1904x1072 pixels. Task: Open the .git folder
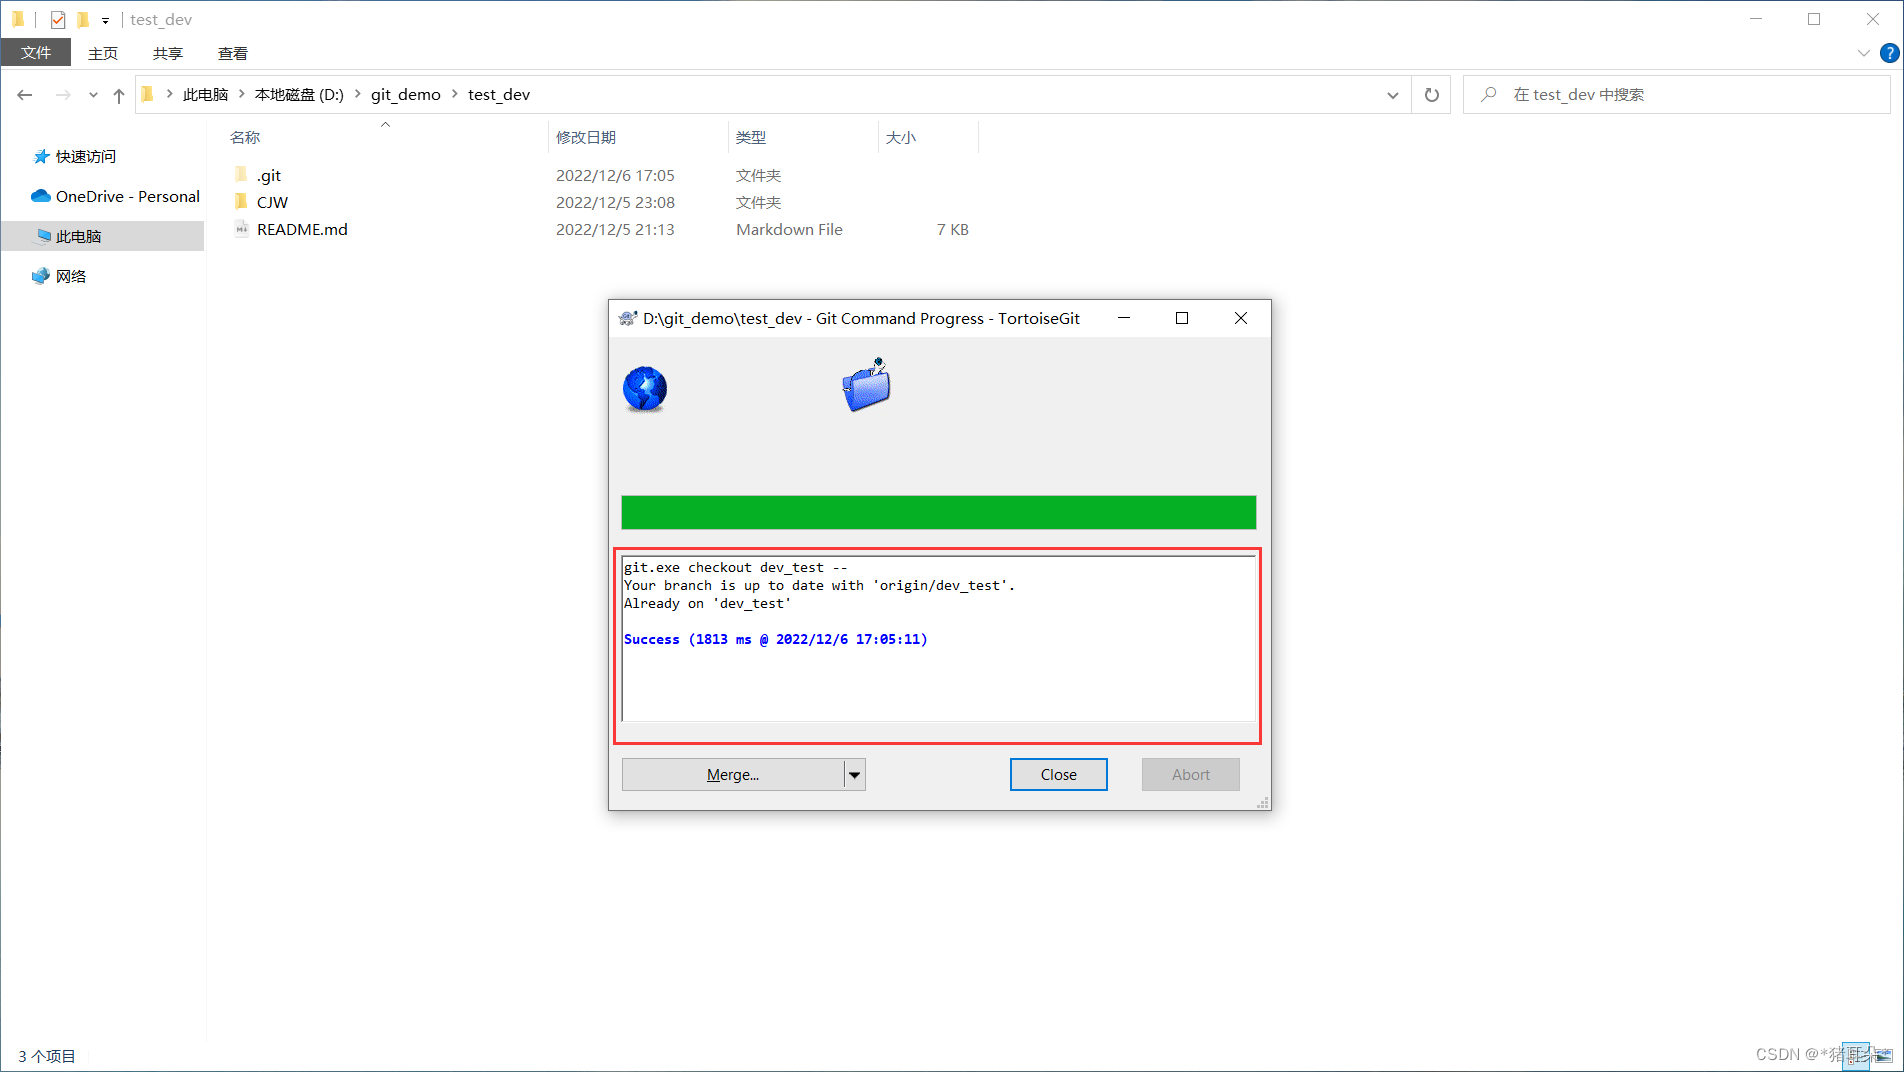coord(268,174)
